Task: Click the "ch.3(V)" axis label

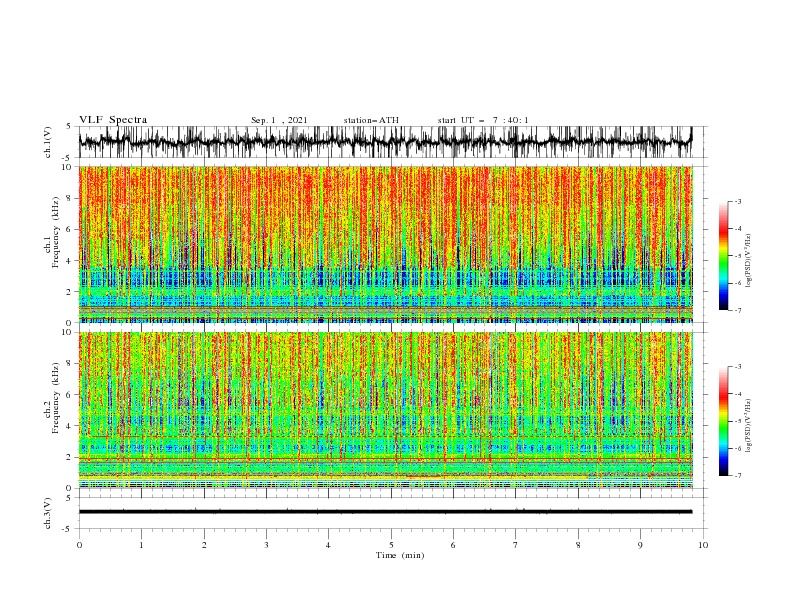Action: [x=48, y=513]
